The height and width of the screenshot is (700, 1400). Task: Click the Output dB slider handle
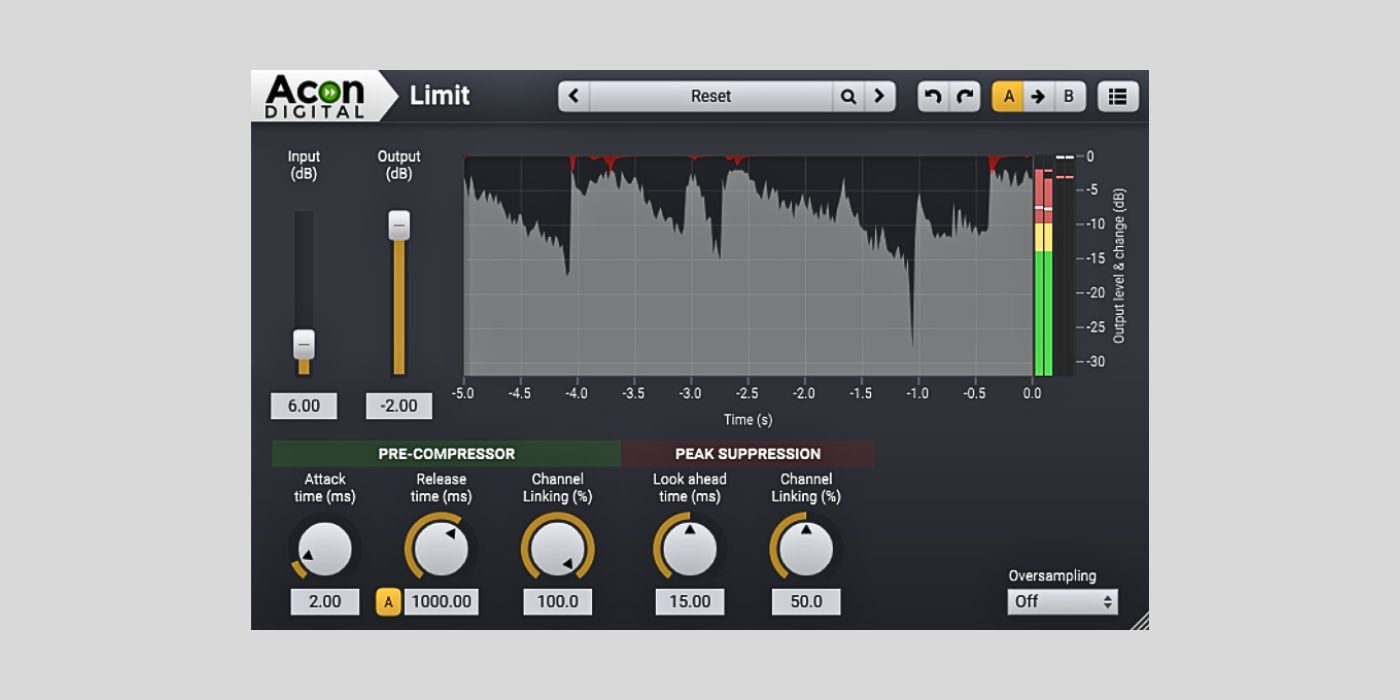tap(399, 226)
